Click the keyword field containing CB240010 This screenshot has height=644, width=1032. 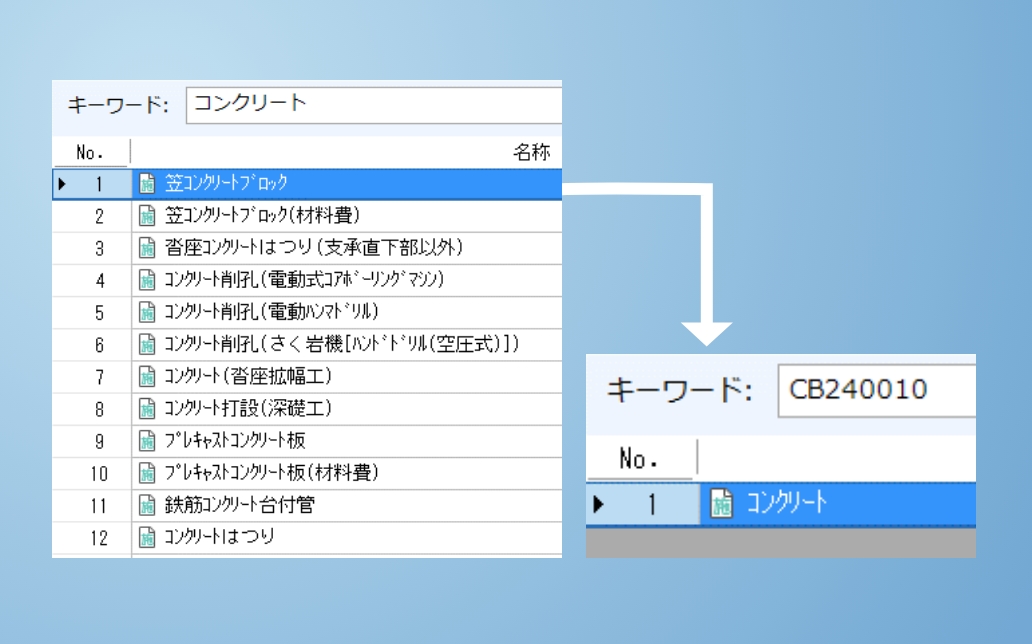tap(875, 390)
